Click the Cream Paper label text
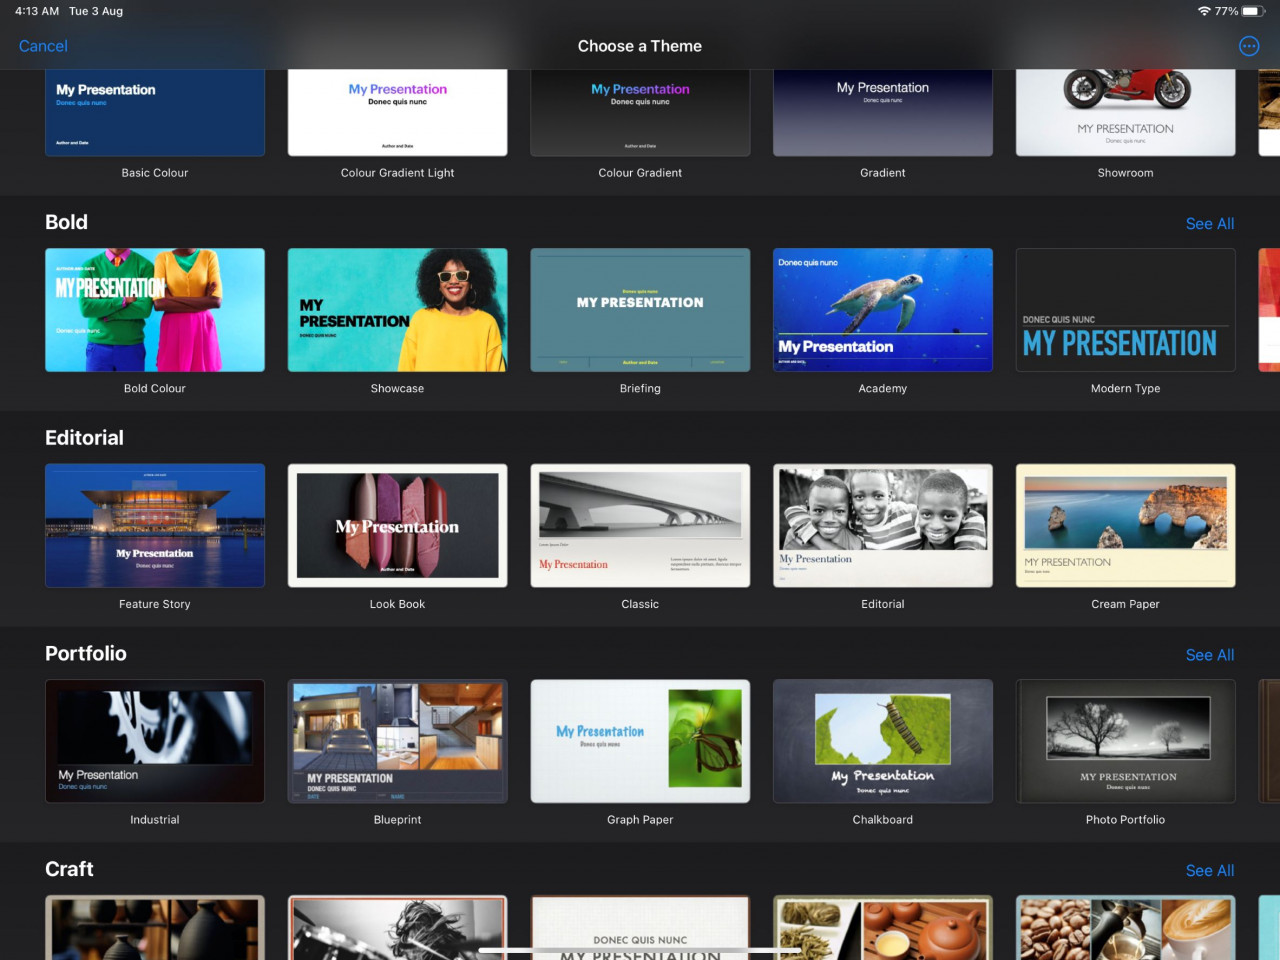The height and width of the screenshot is (960, 1280). (1125, 604)
